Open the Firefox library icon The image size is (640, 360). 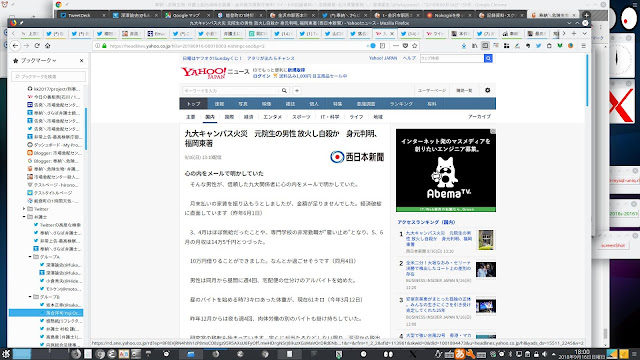(x=474, y=46)
